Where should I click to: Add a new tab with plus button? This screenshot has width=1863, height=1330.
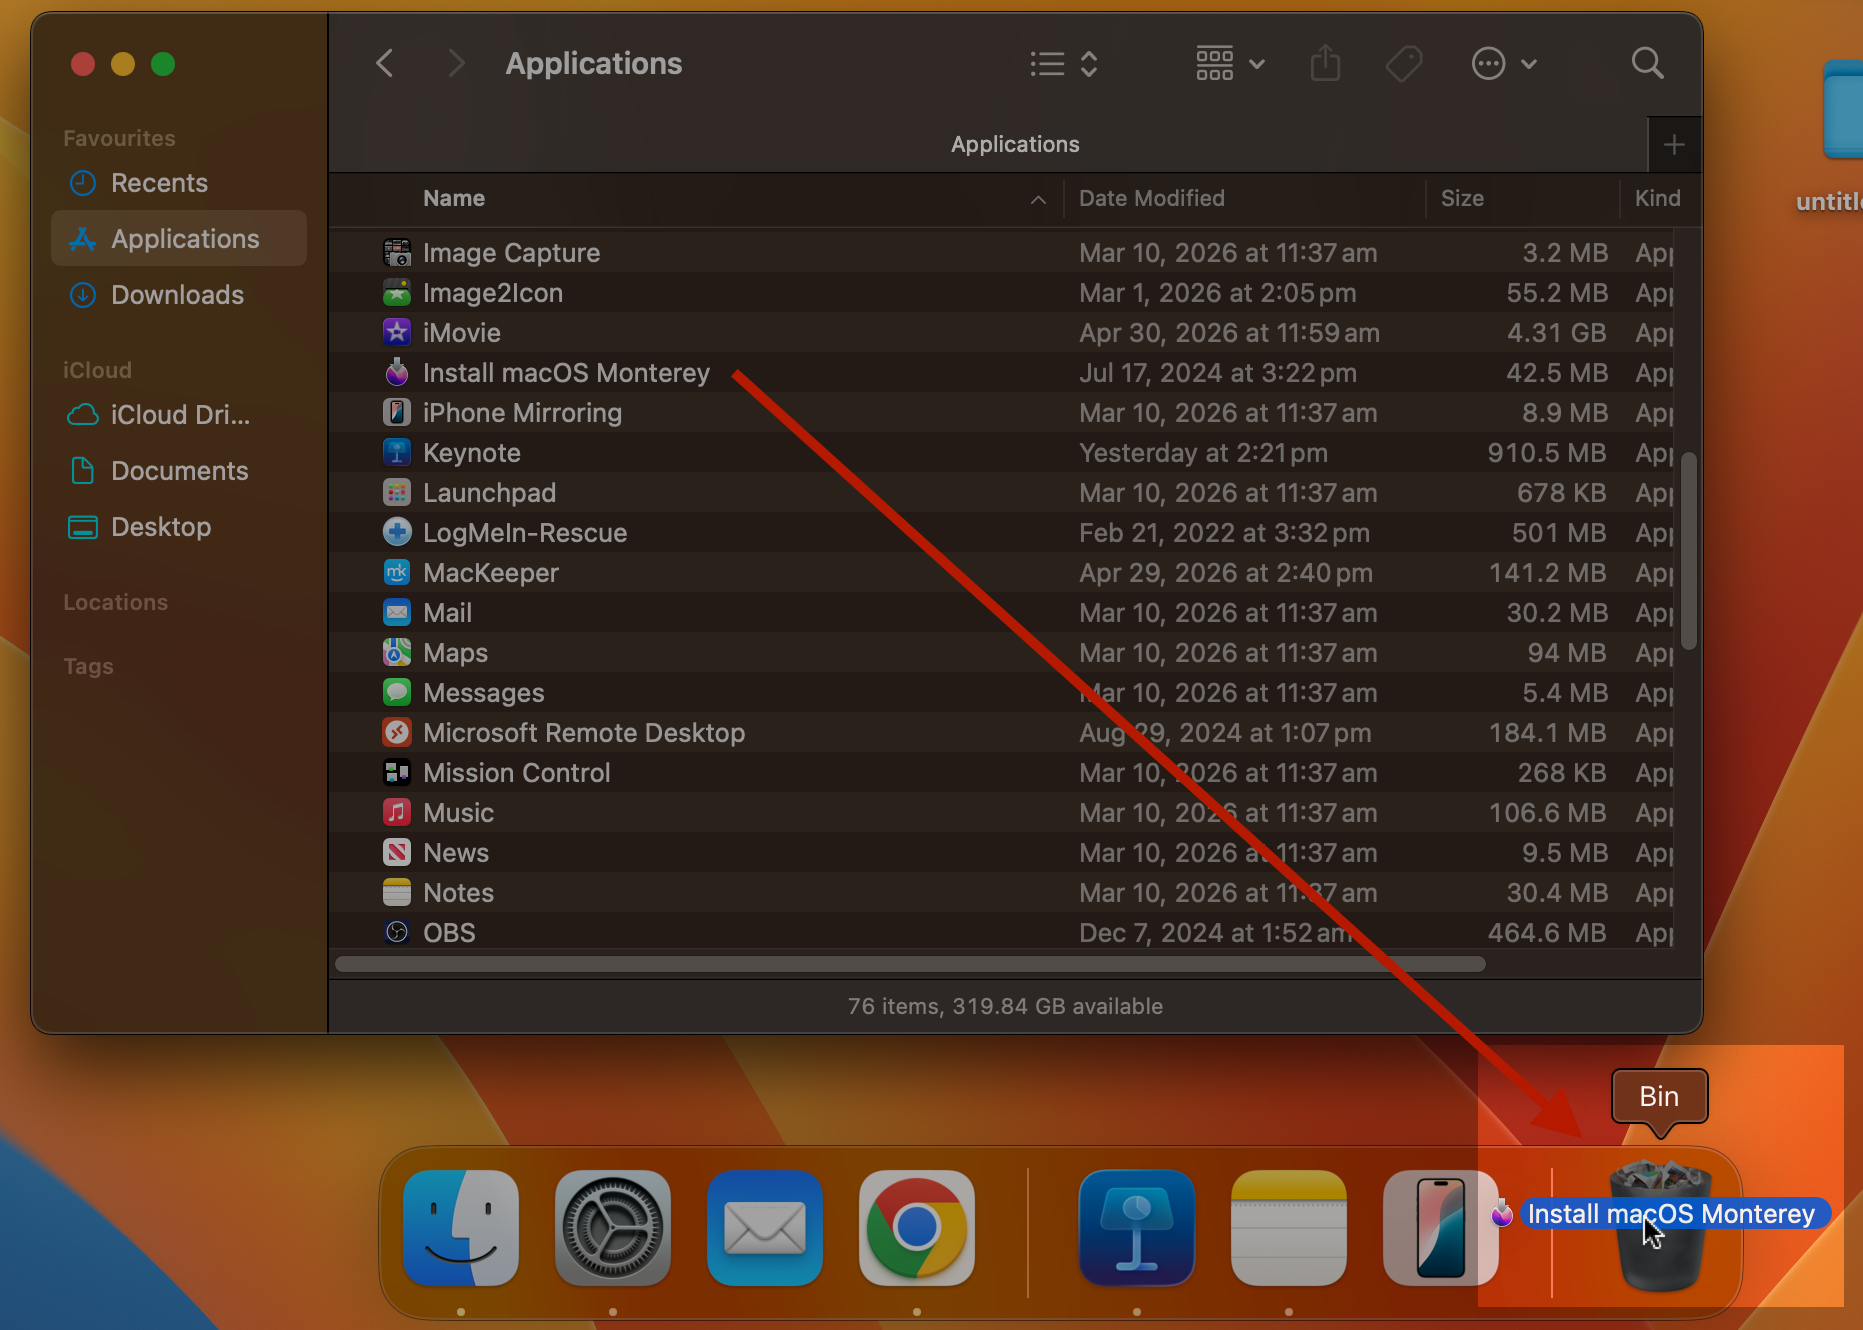1674,145
